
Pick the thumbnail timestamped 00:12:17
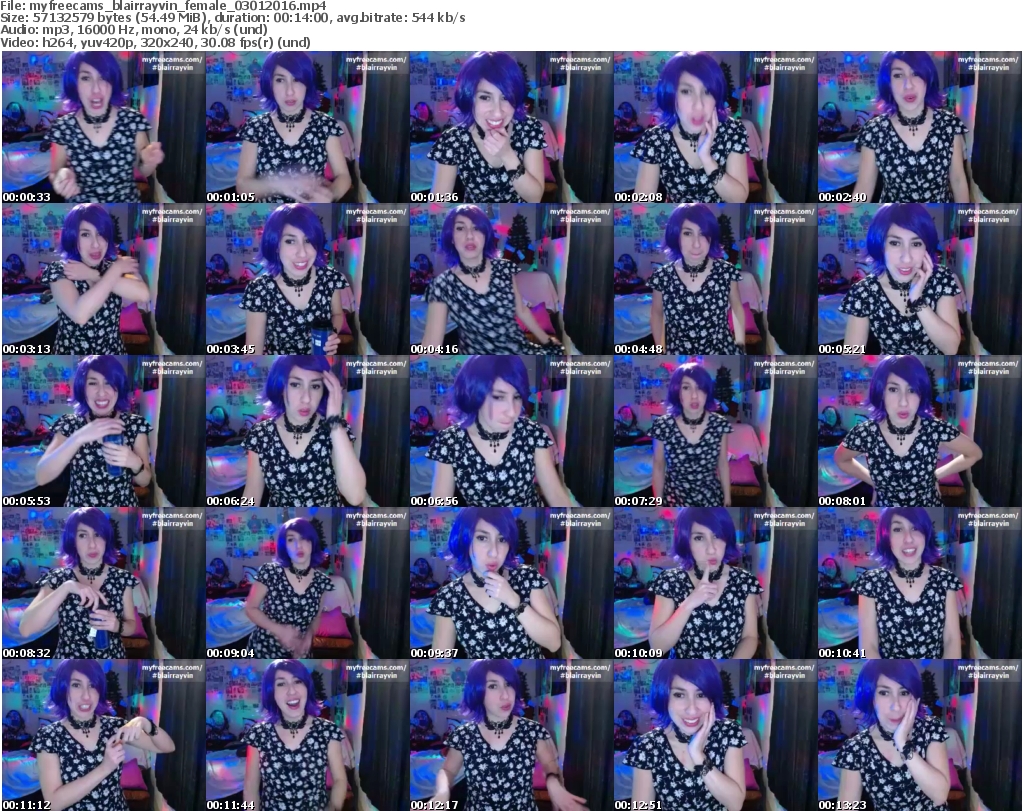511,735
